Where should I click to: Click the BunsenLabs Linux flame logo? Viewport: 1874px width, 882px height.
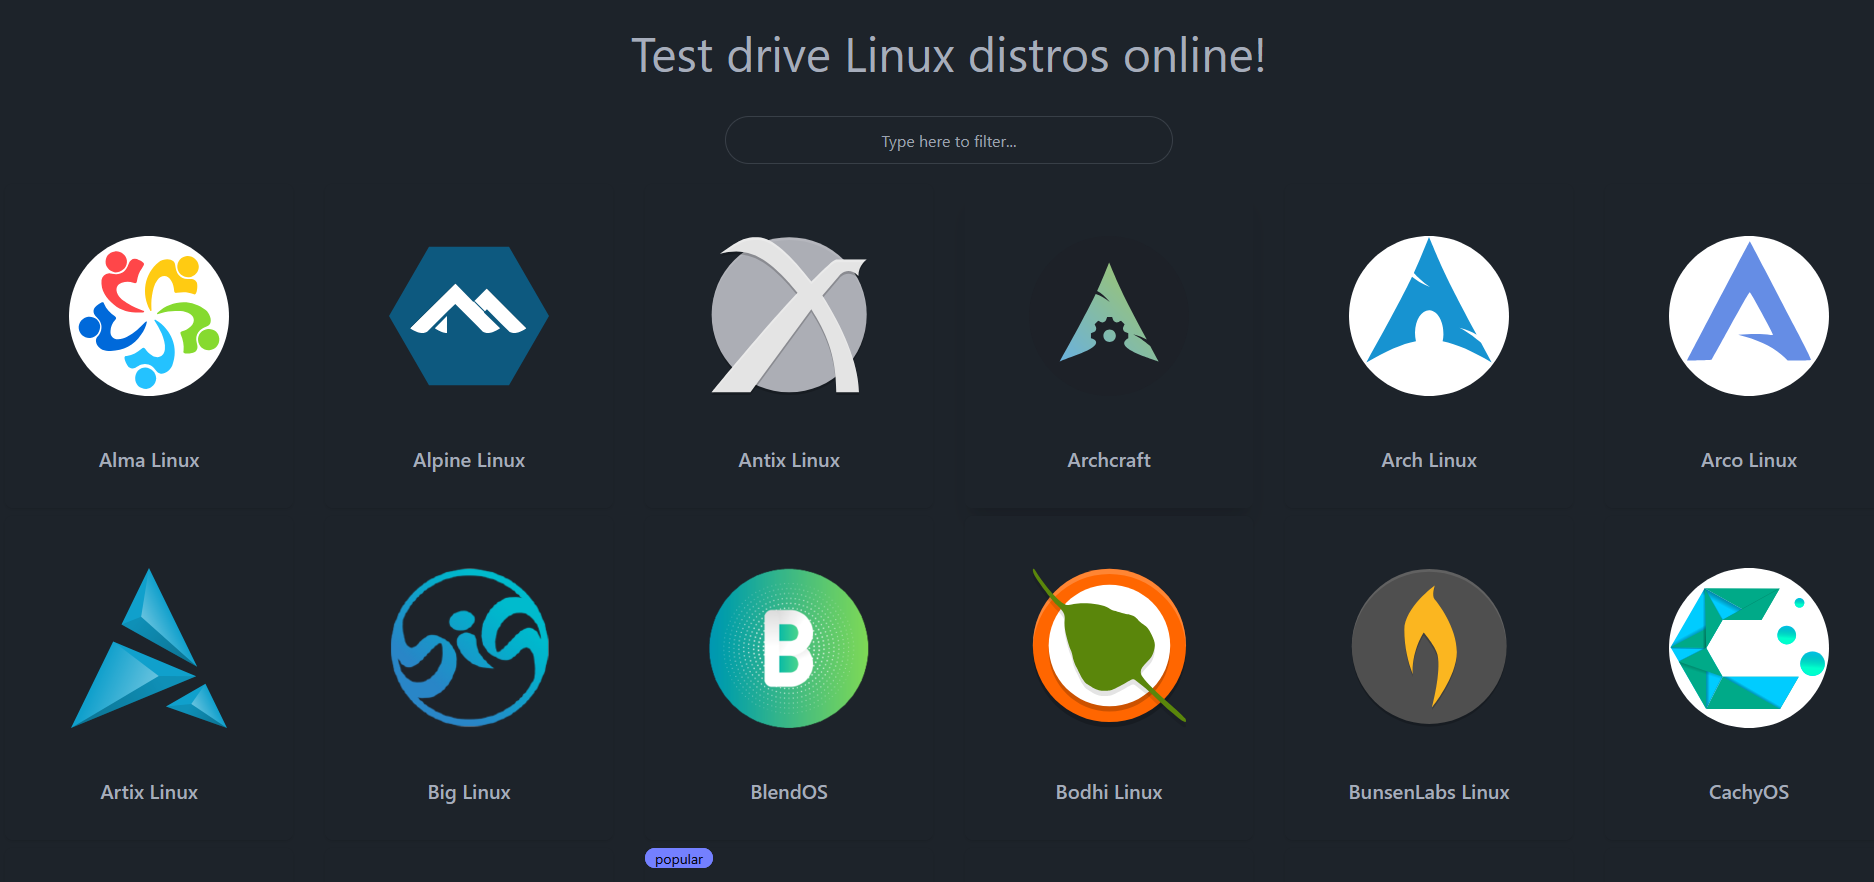(1429, 648)
